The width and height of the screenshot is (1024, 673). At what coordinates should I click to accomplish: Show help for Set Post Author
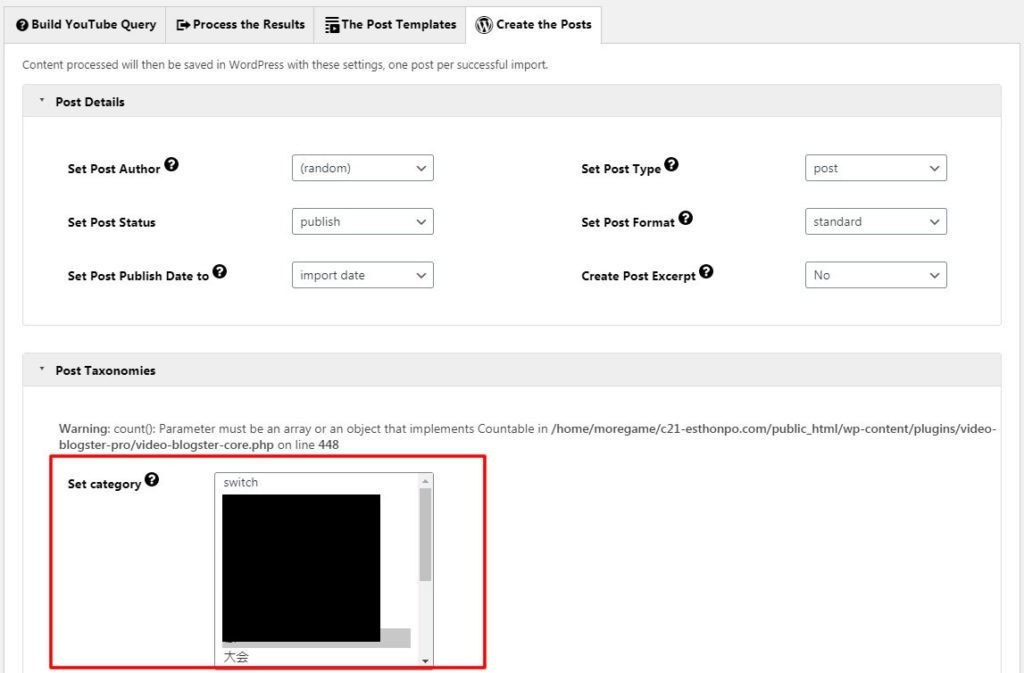[x=171, y=164]
